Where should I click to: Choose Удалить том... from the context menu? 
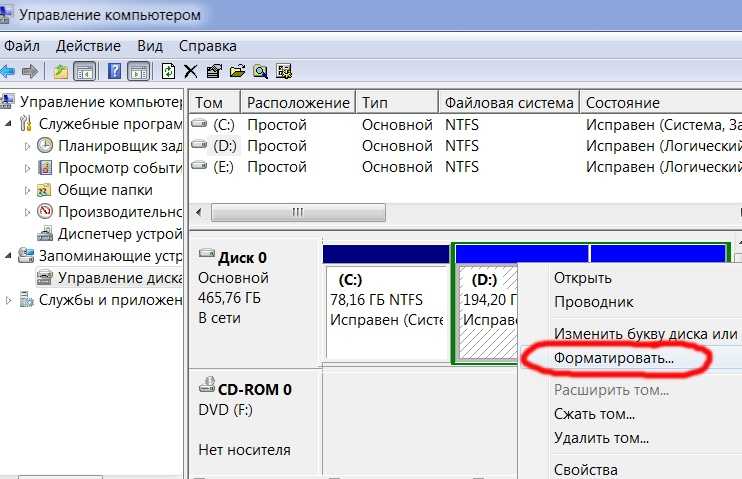pyautogui.click(x=601, y=438)
